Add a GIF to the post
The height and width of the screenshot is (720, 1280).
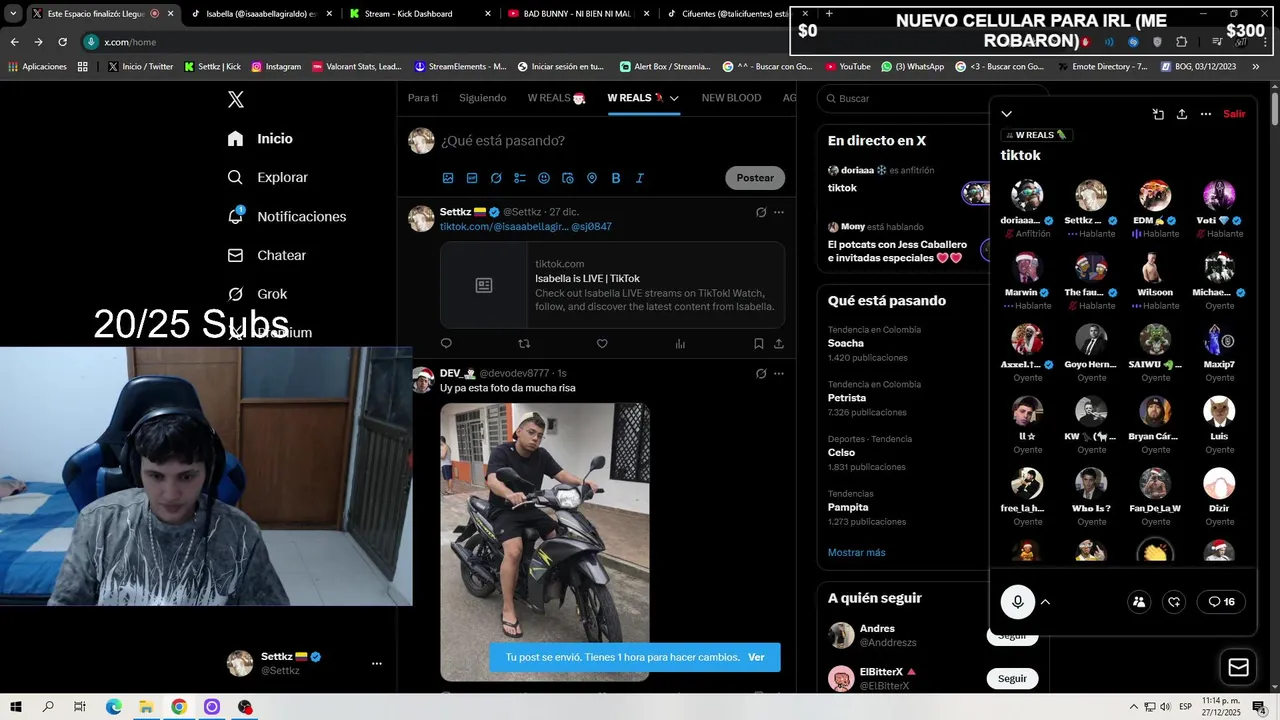click(472, 178)
